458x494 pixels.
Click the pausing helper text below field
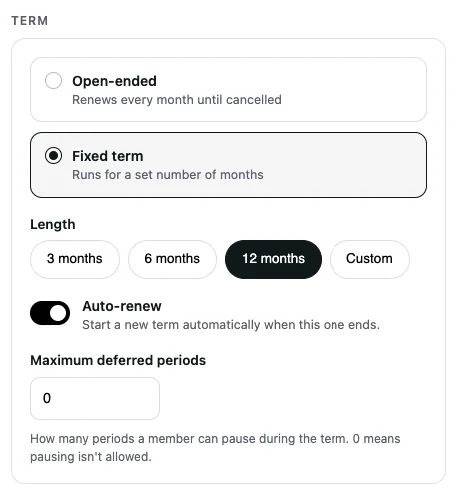click(x=215, y=448)
